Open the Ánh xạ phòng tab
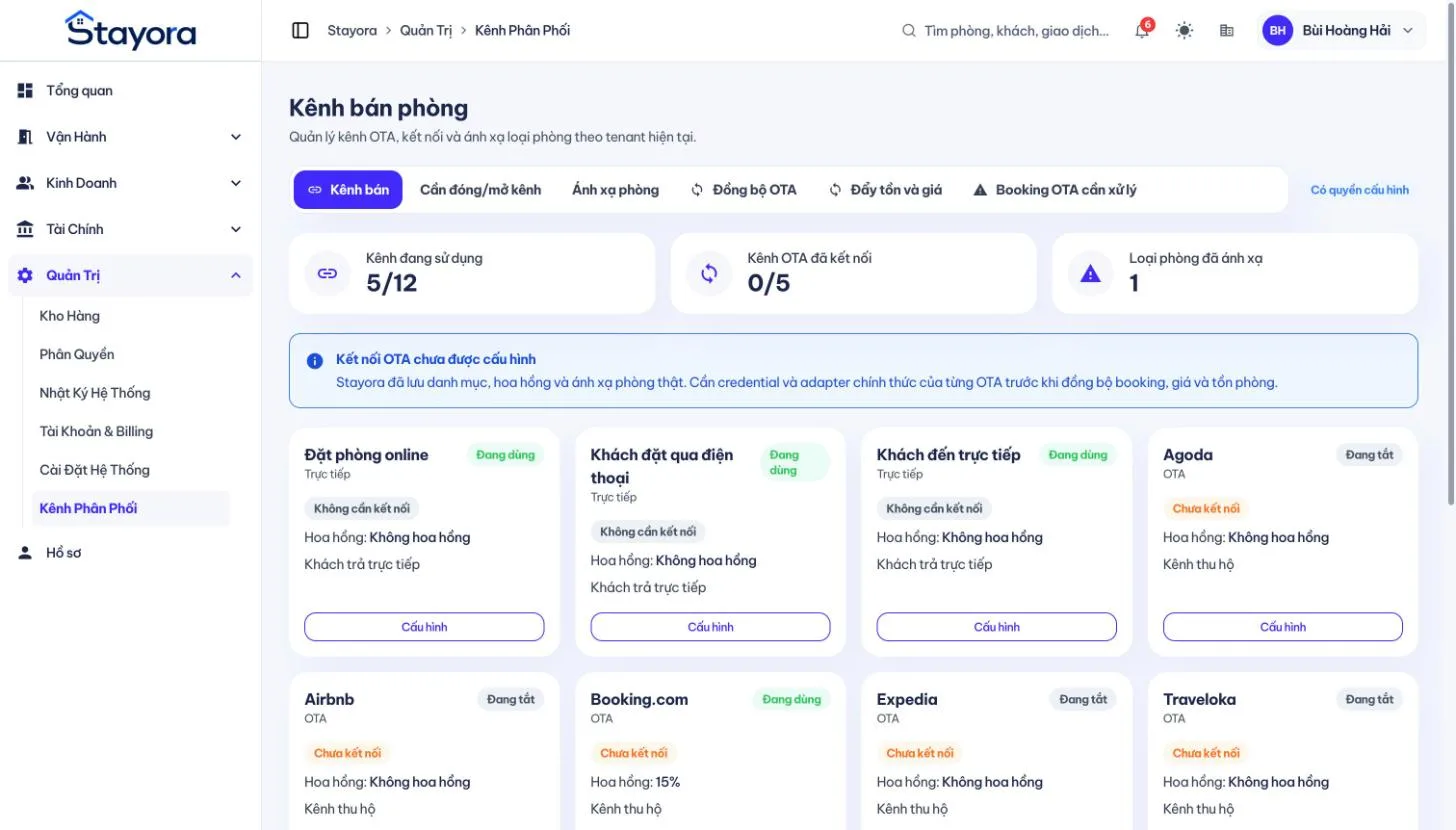The image size is (1456, 830). tap(616, 189)
